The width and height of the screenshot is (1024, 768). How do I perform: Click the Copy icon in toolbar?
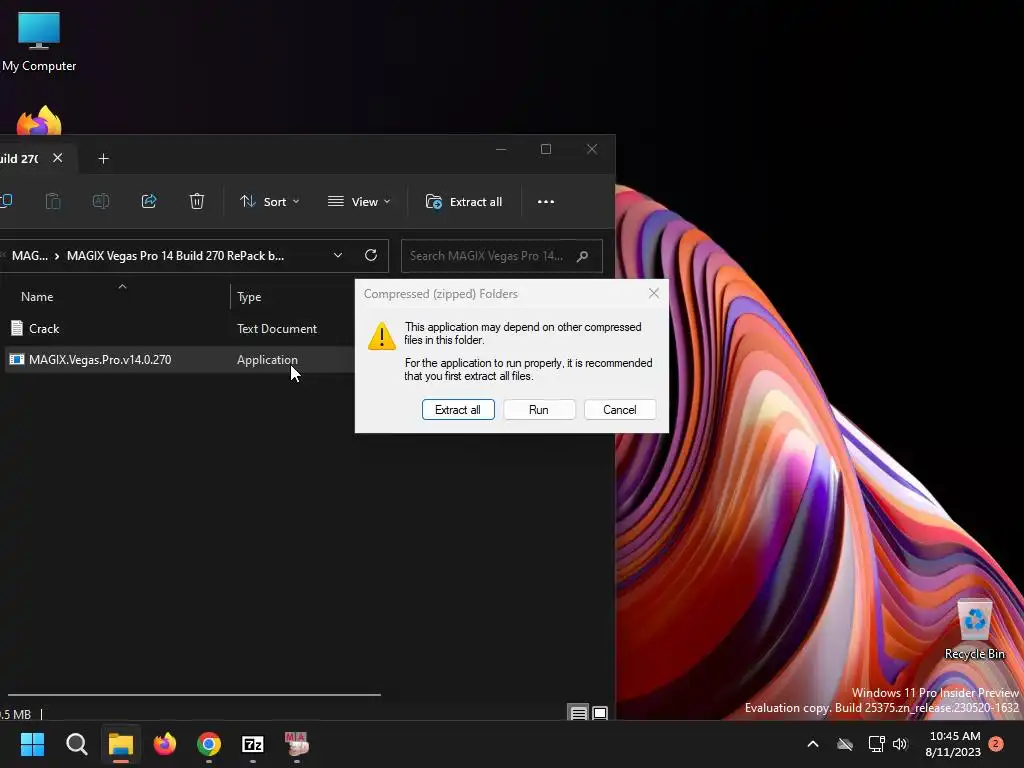(x=7, y=201)
